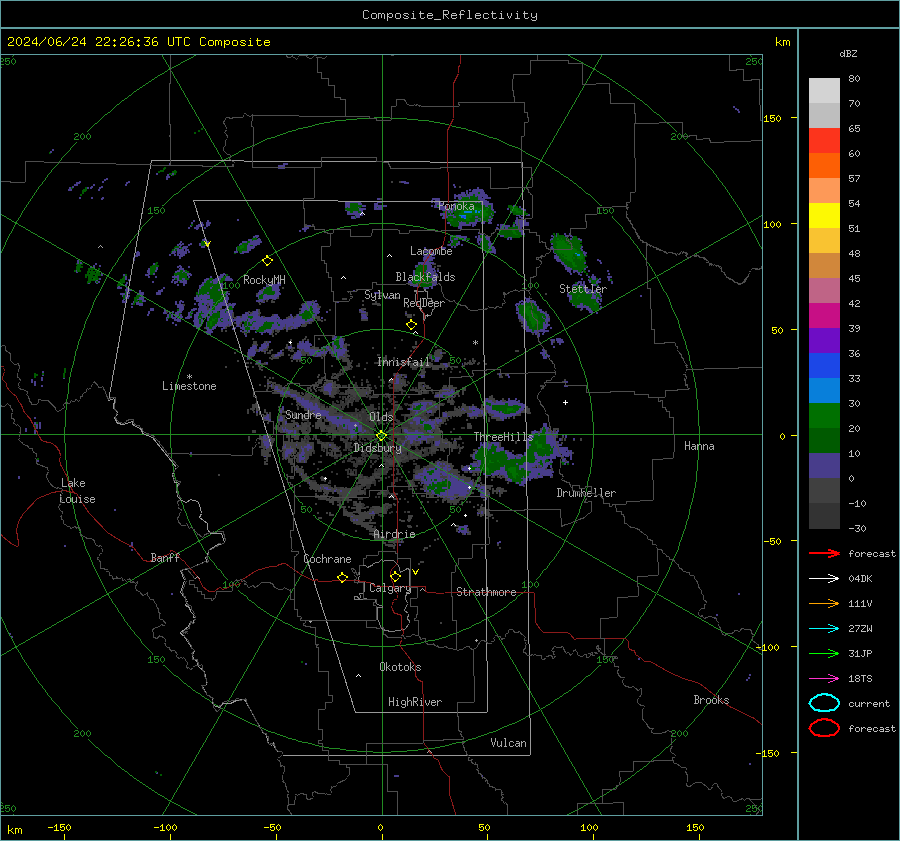Screen dimensions: 900x841
Task: Select the 65 dBZ red color swatch
Action: (824, 140)
